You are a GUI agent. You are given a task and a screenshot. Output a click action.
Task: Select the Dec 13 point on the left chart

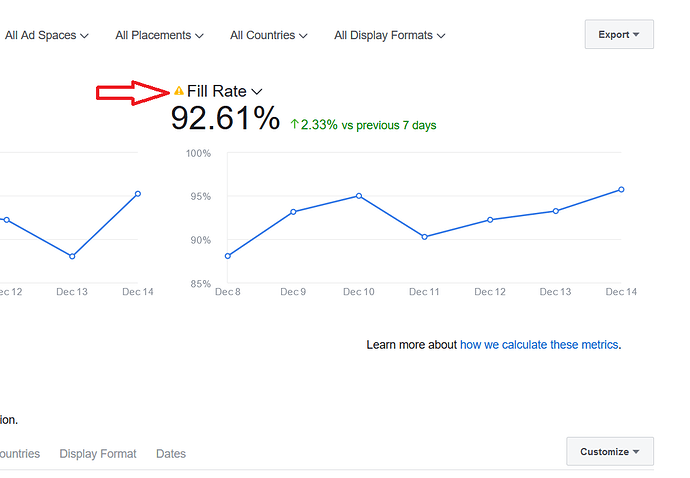tap(72, 256)
